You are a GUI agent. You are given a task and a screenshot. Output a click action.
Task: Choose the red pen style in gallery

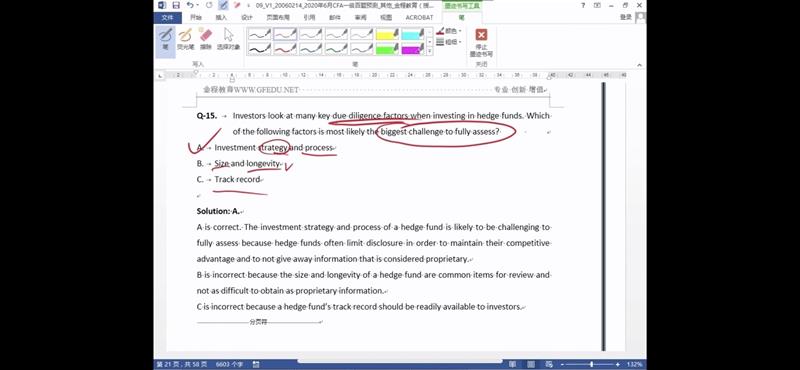pos(285,48)
